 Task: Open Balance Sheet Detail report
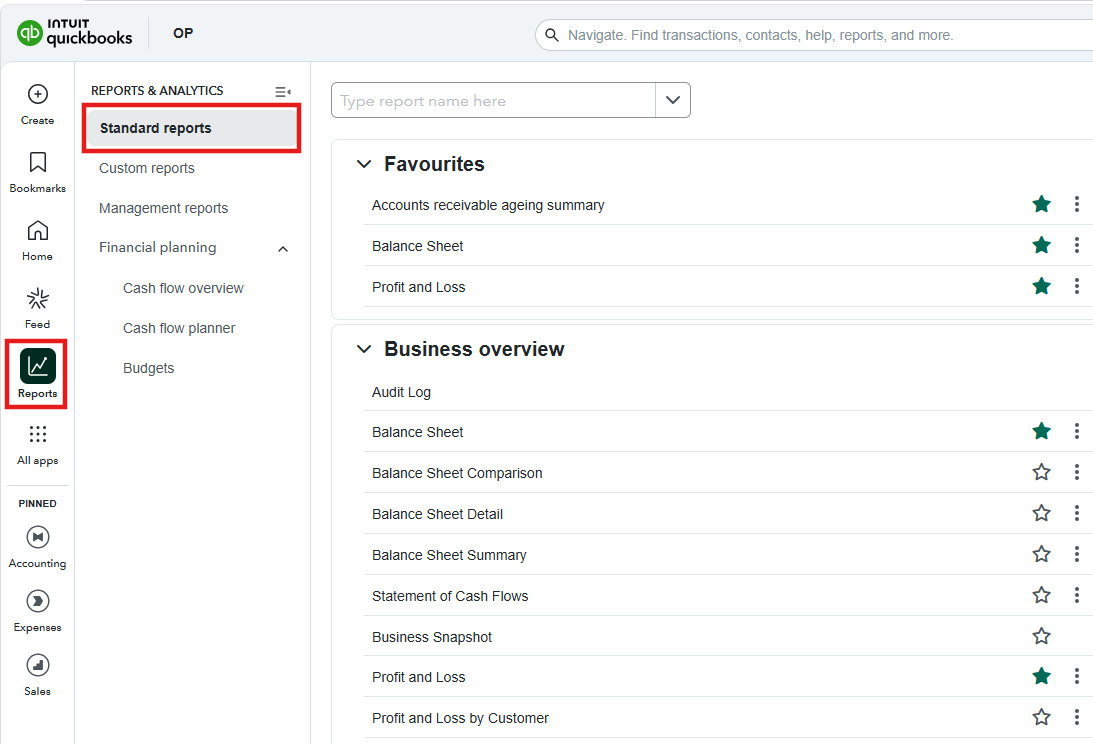click(x=438, y=514)
